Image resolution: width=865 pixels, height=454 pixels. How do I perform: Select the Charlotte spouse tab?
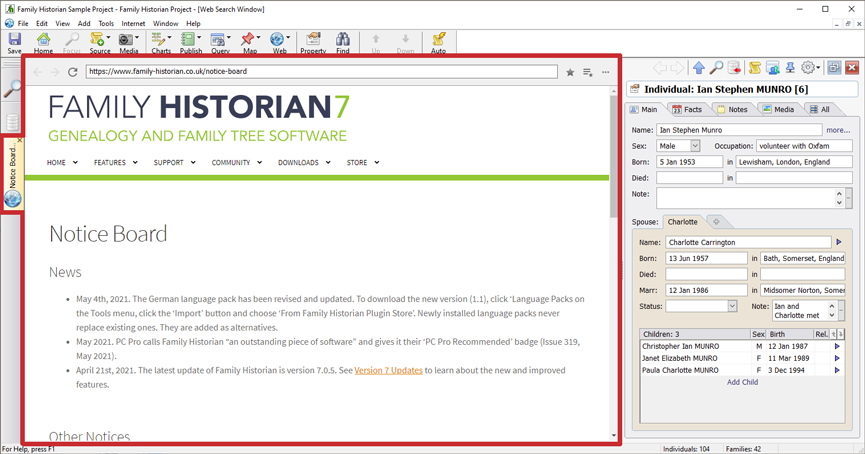pos(682,222)
